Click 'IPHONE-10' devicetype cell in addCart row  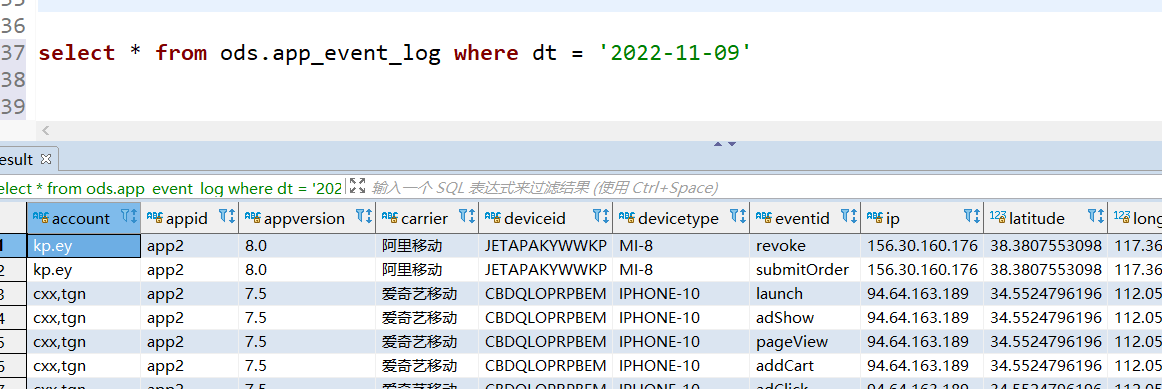pyautogui.click(x=681, y=366)
